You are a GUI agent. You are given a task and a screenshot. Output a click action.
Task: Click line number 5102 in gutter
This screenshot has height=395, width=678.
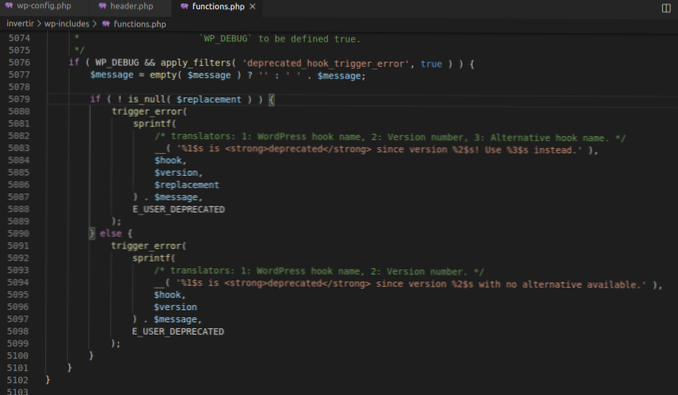[18, 380]
